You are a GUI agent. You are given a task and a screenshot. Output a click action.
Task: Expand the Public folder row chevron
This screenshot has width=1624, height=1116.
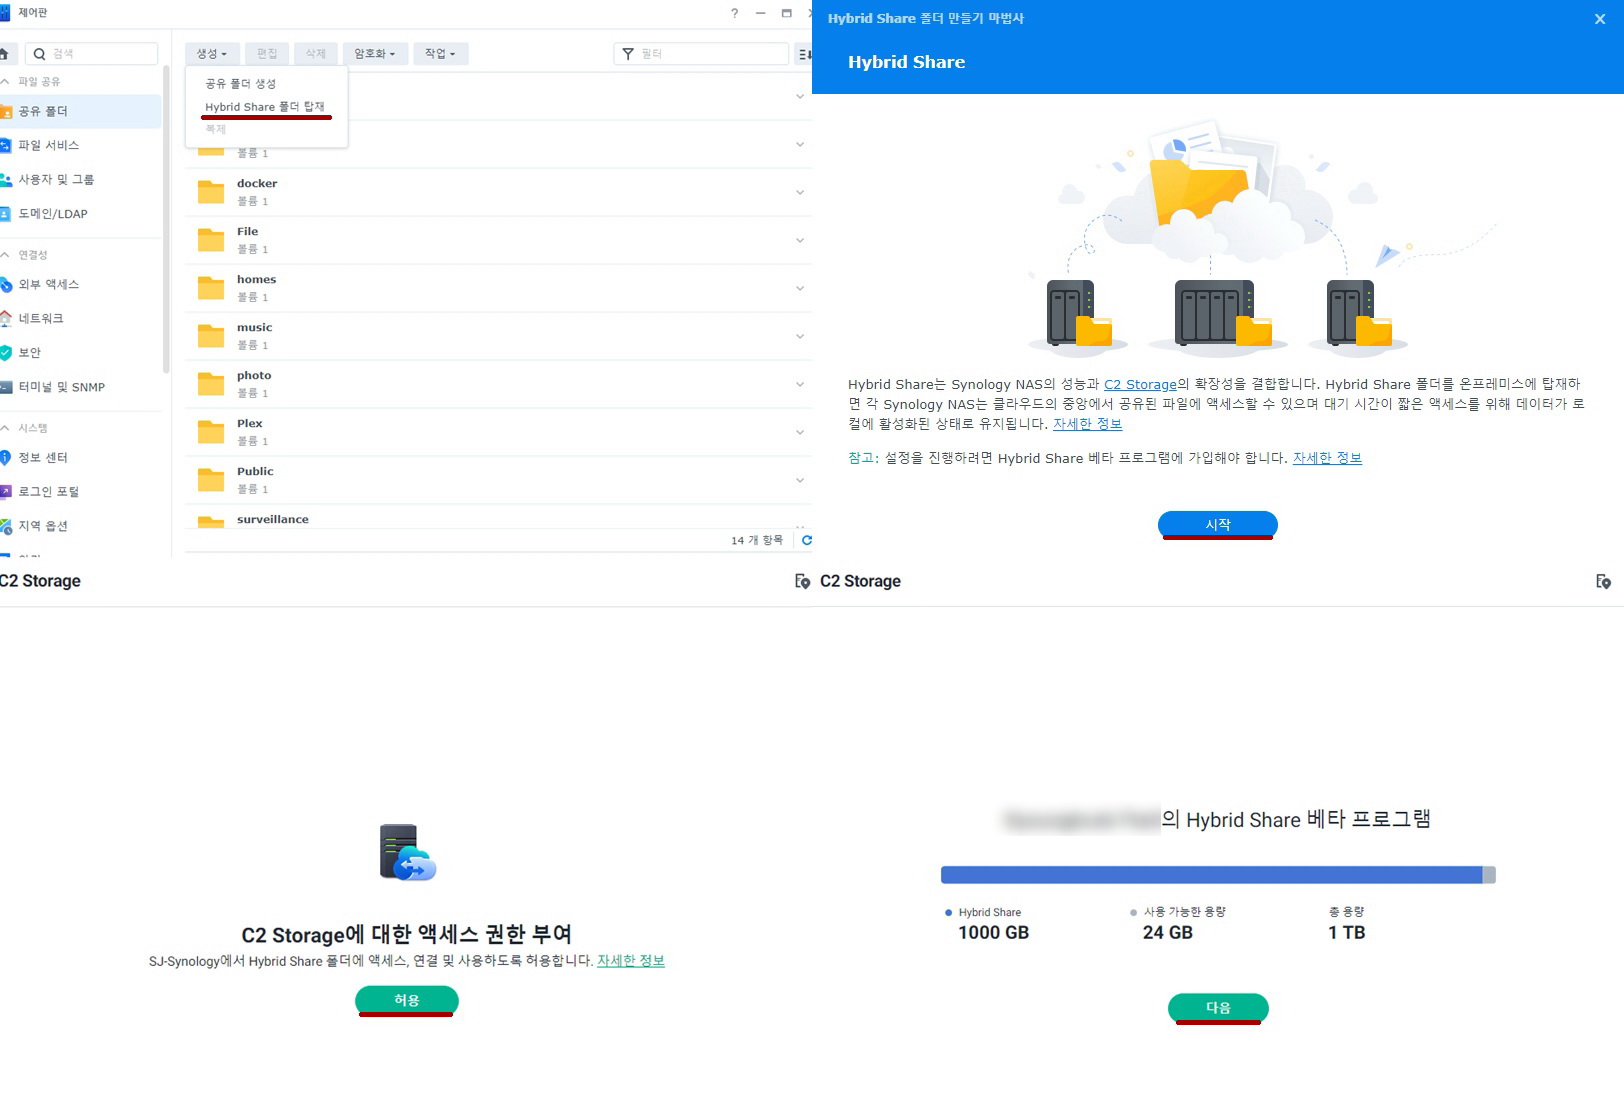[800, 480]
